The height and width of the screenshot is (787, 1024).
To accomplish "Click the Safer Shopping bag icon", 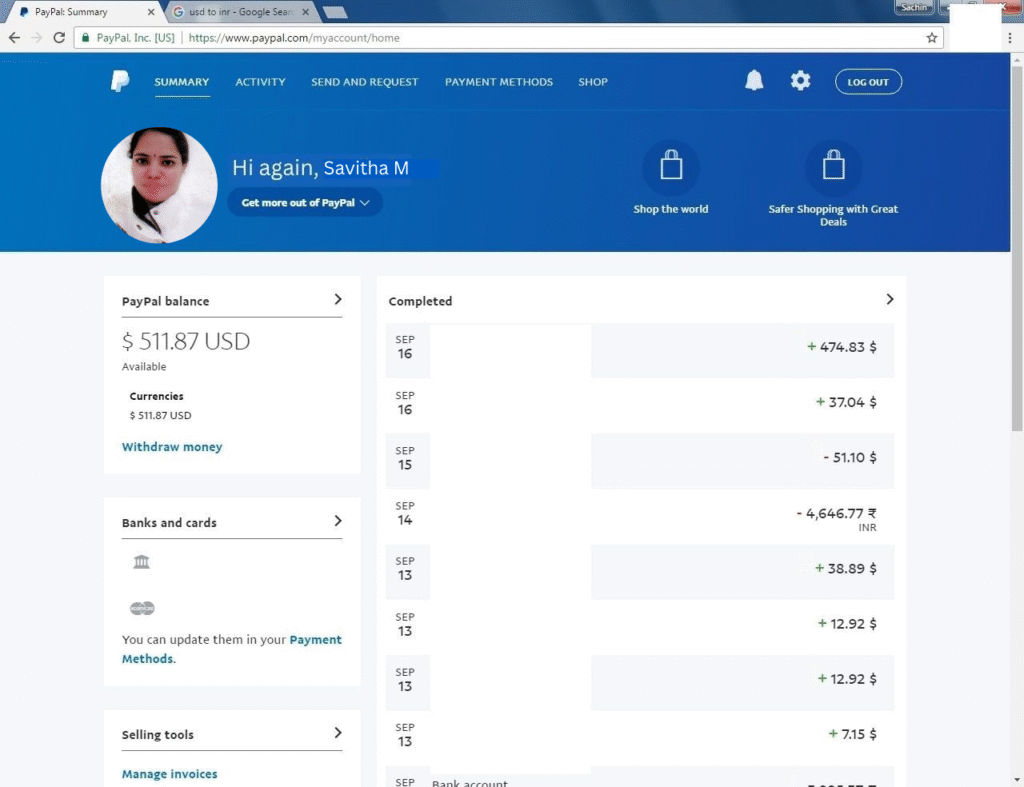I will pos(833,167).
